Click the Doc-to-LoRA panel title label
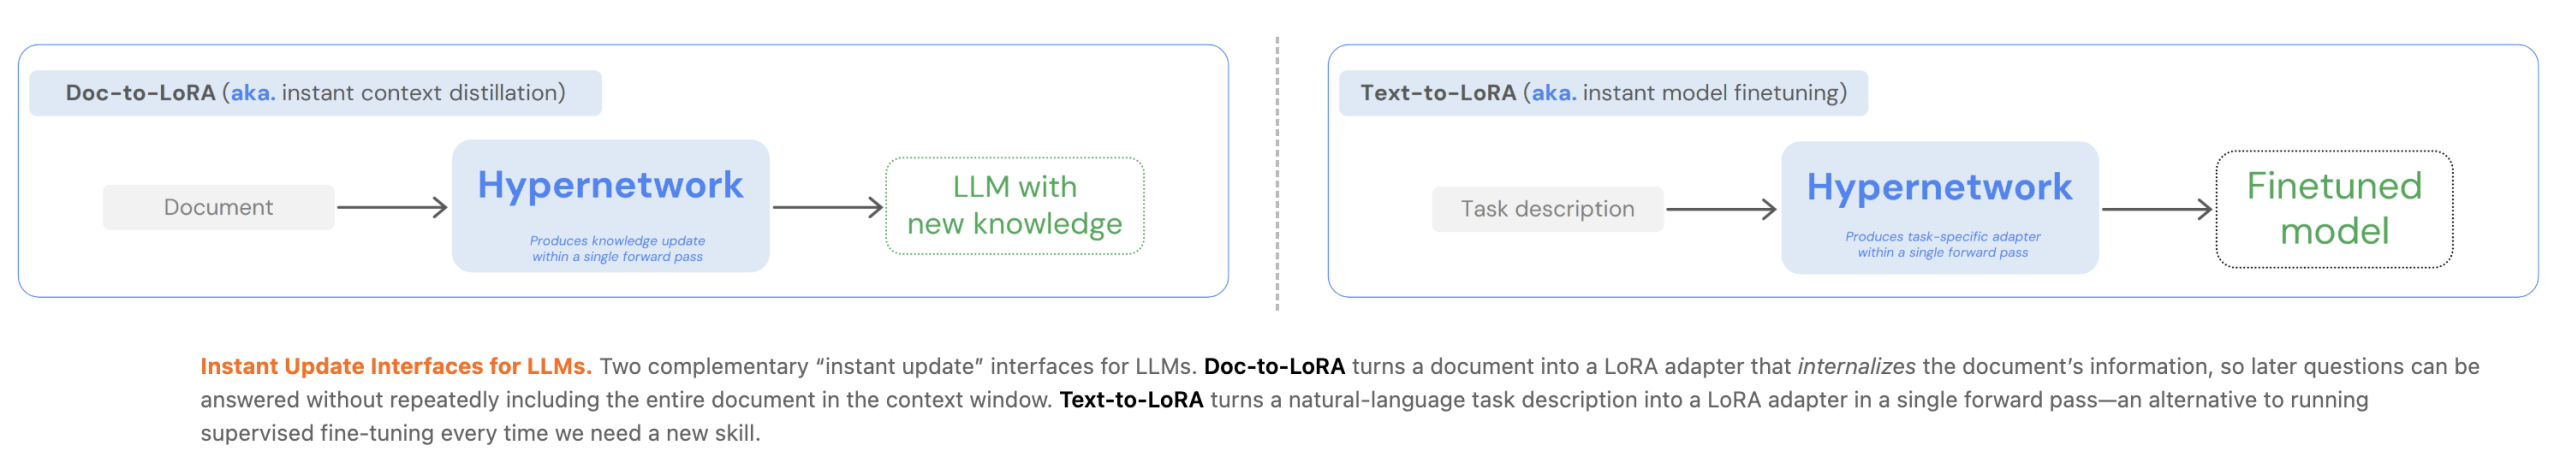 [314, 93]
